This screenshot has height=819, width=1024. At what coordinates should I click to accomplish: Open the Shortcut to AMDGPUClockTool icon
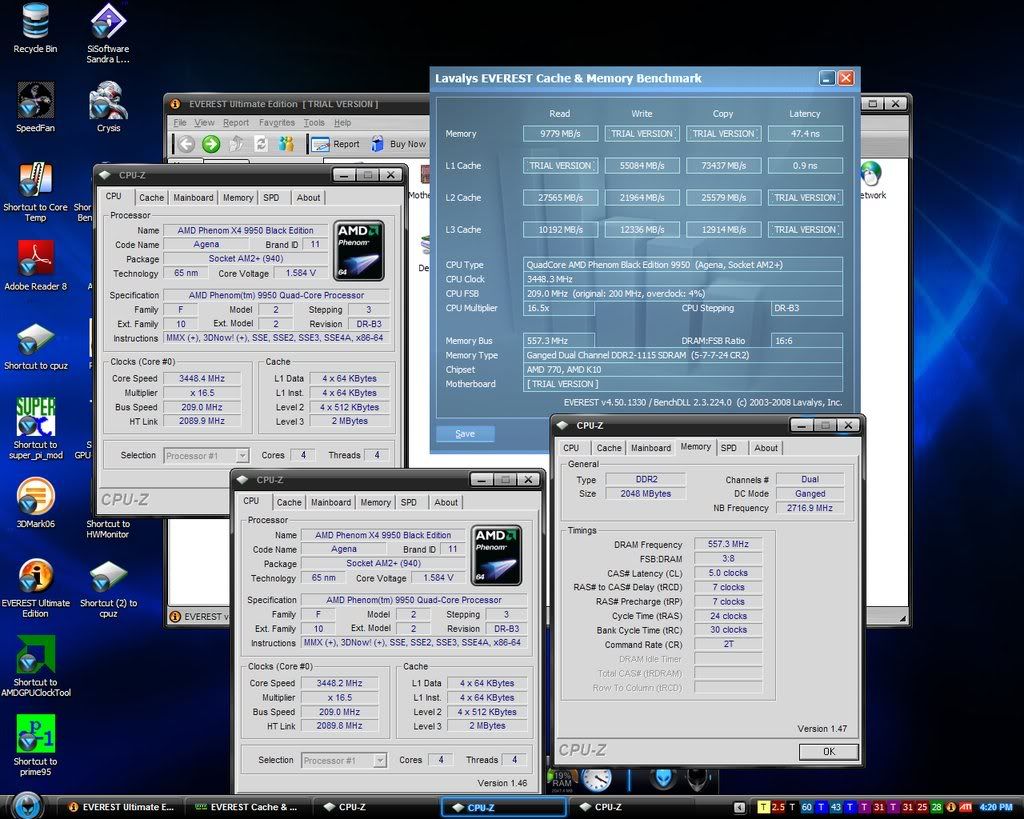click(35, 666)
